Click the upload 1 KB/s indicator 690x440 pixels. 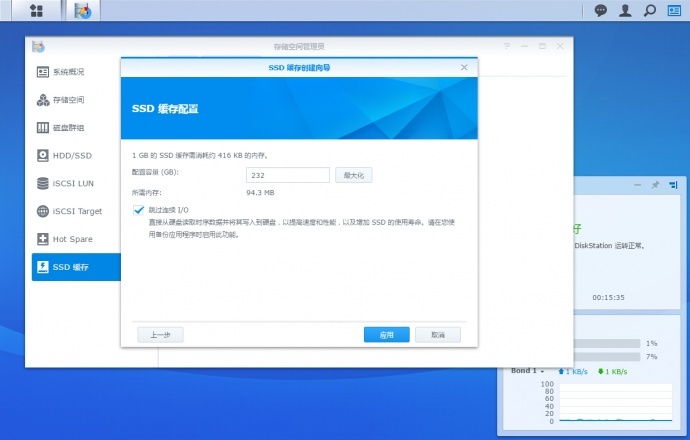[573, 371]
